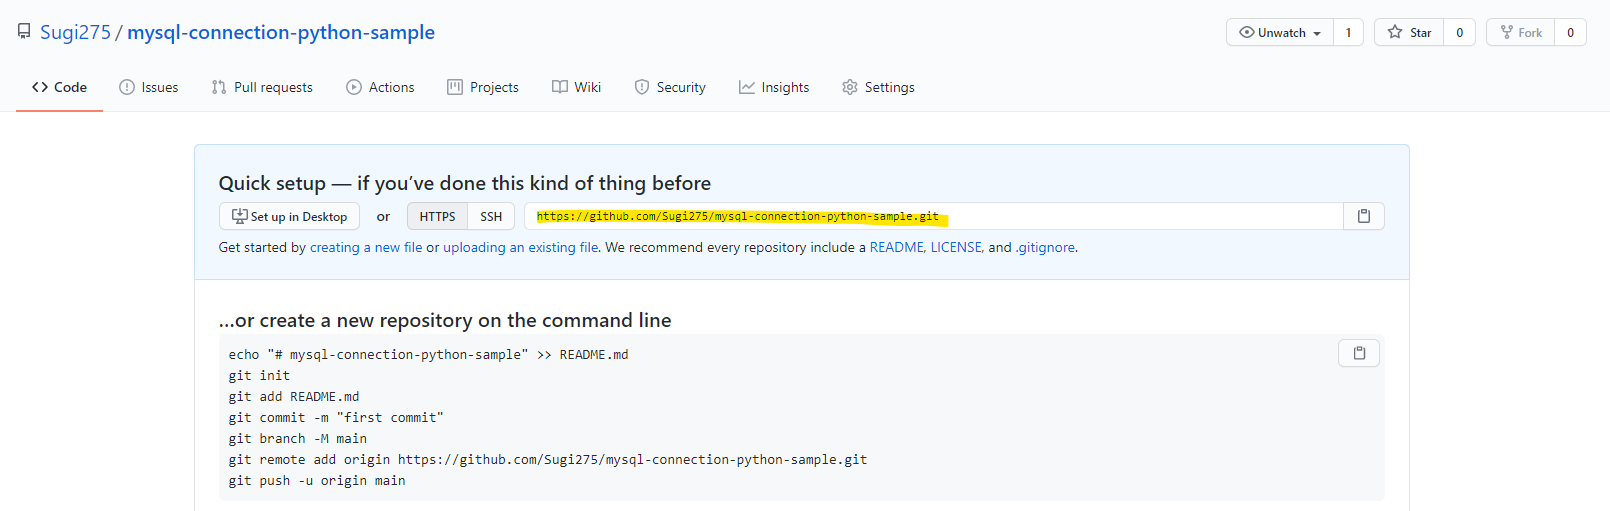Screen dimensions: 1610x511
Task: Click the Fork button
Action: (1521, 32)
